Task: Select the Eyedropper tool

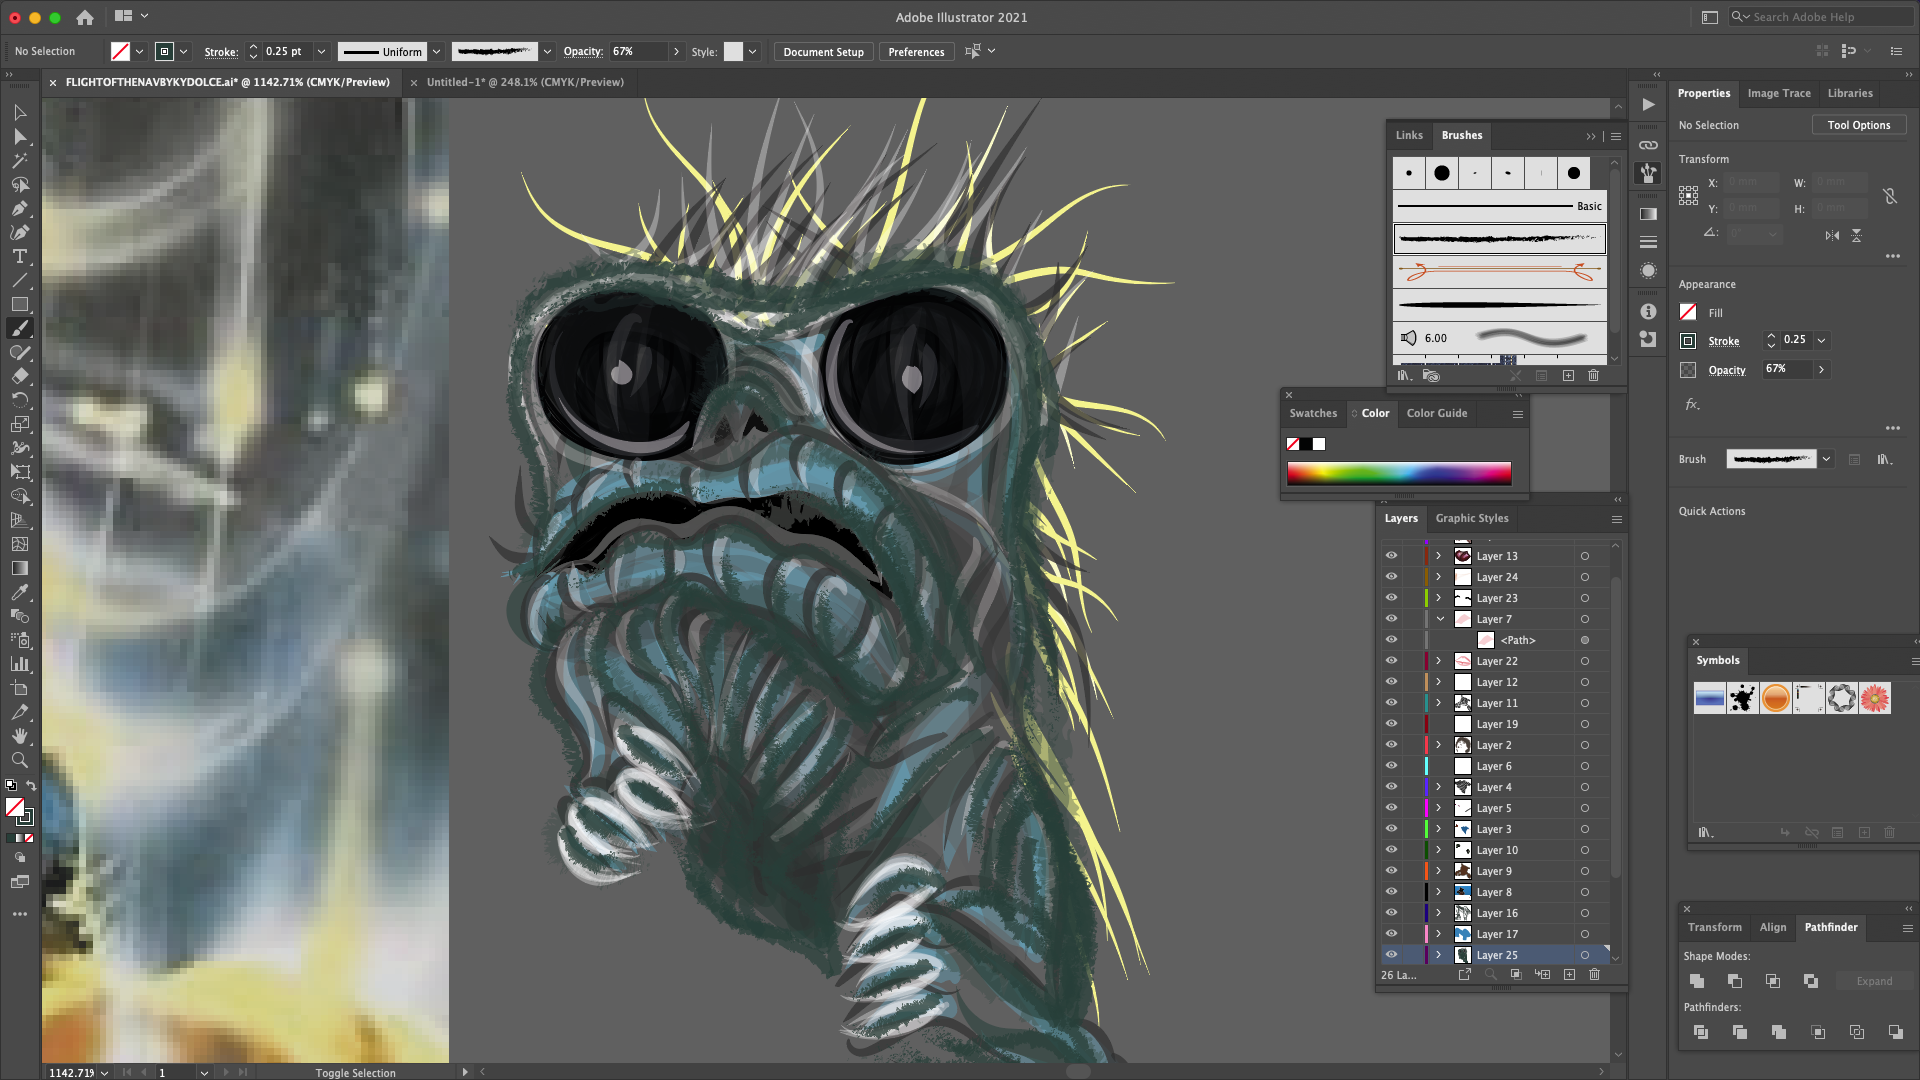Action: [19, 592]
